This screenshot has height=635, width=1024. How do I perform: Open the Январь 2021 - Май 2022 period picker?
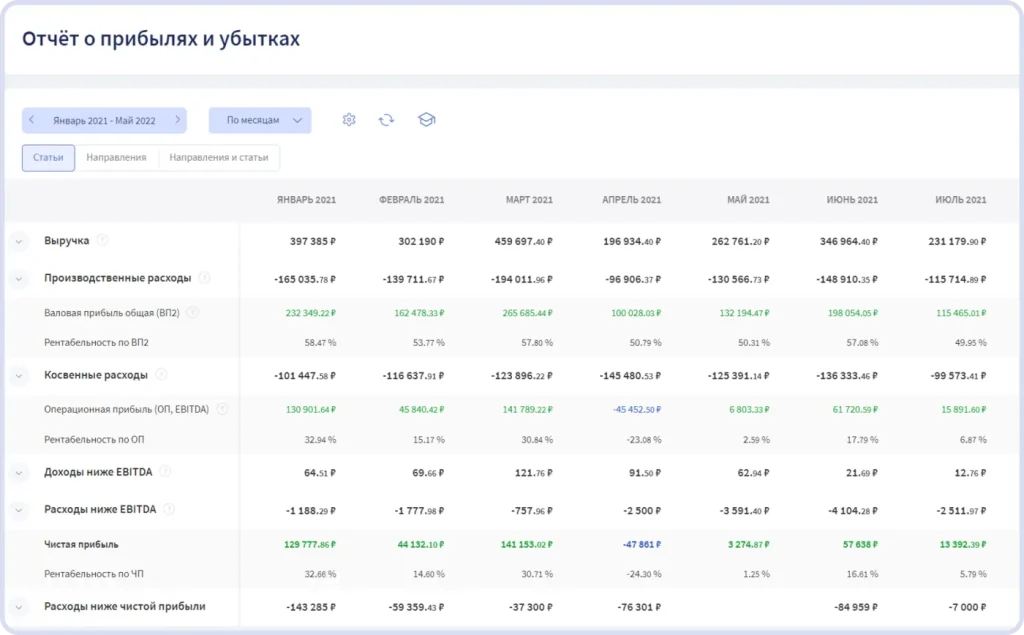click(x=104, y=120)
